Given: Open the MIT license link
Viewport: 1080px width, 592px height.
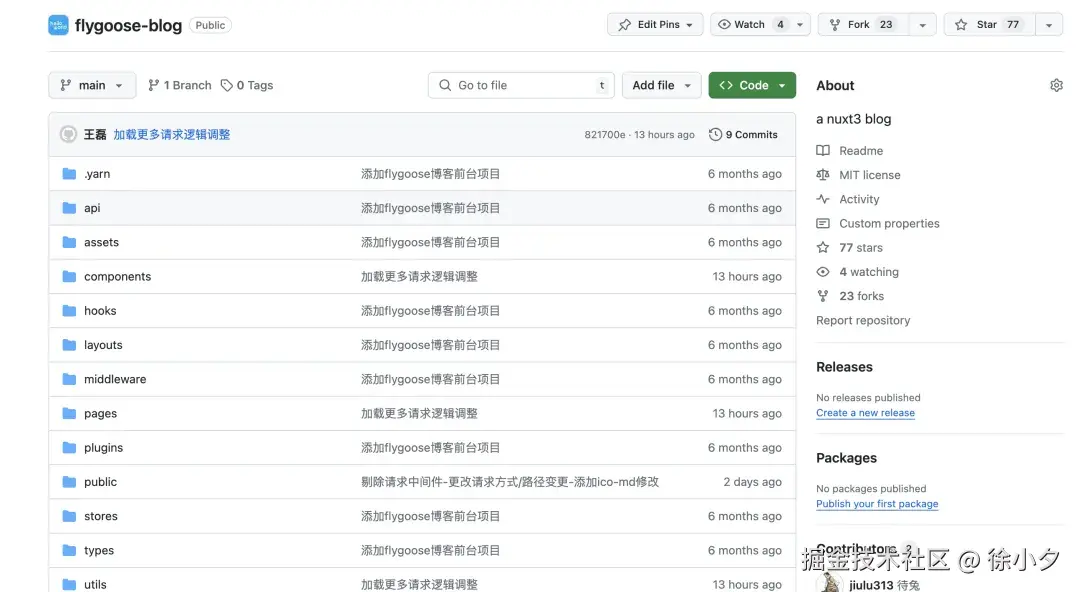Looking at the screenshot, I should 869,175.
